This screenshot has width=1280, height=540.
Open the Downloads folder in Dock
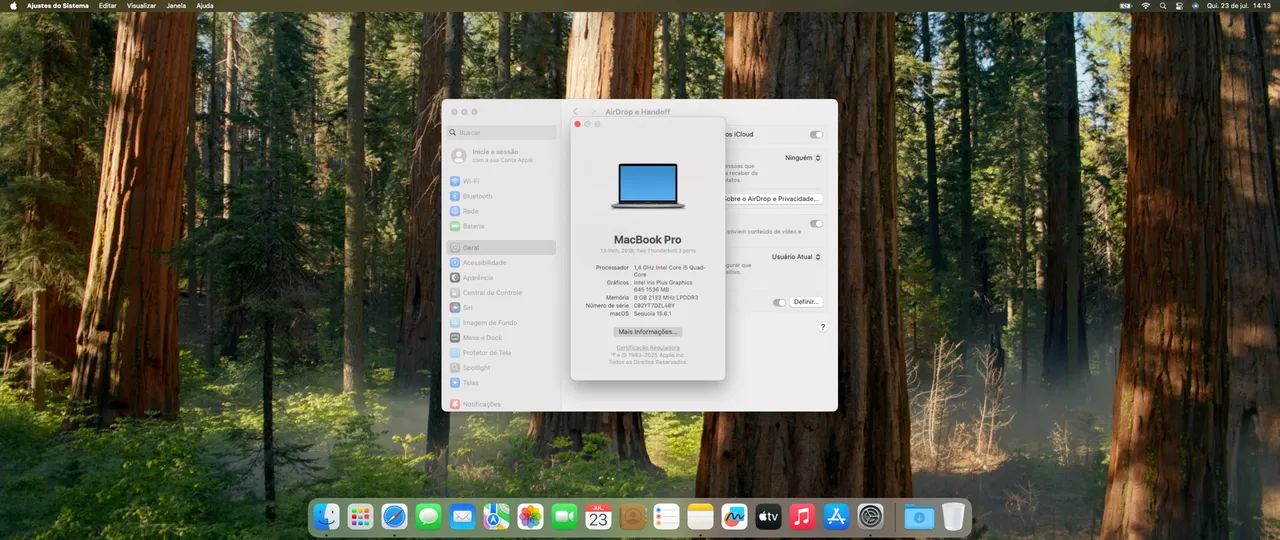click(x=919, y=516)
